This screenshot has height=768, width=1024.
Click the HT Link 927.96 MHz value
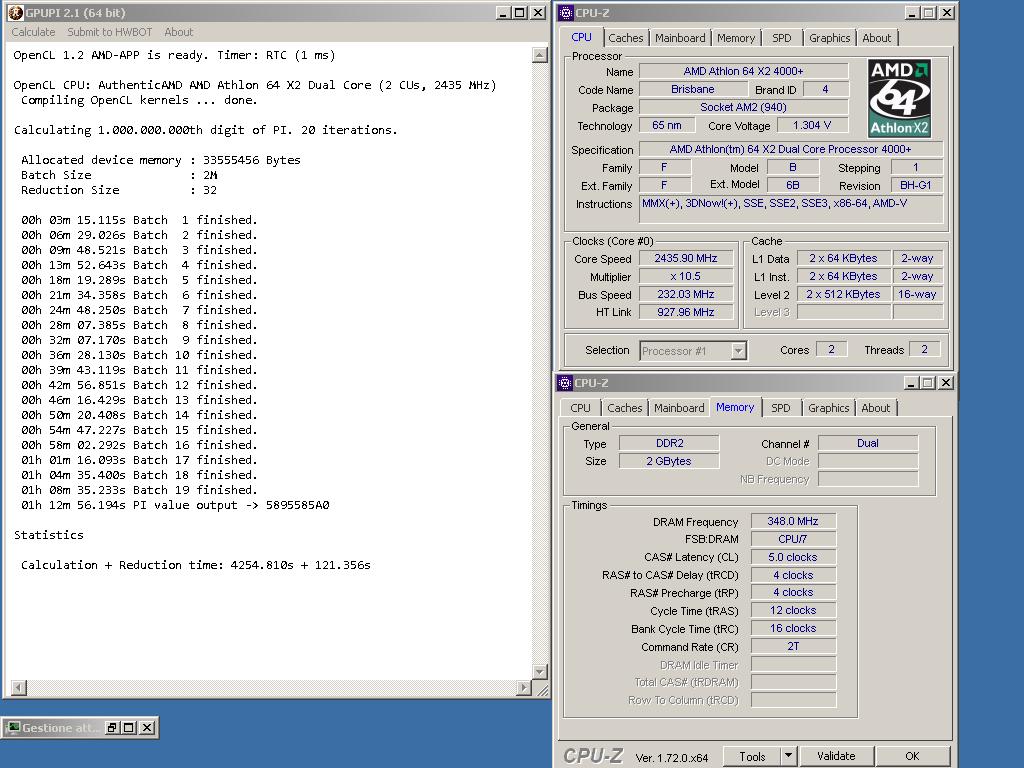686,312
